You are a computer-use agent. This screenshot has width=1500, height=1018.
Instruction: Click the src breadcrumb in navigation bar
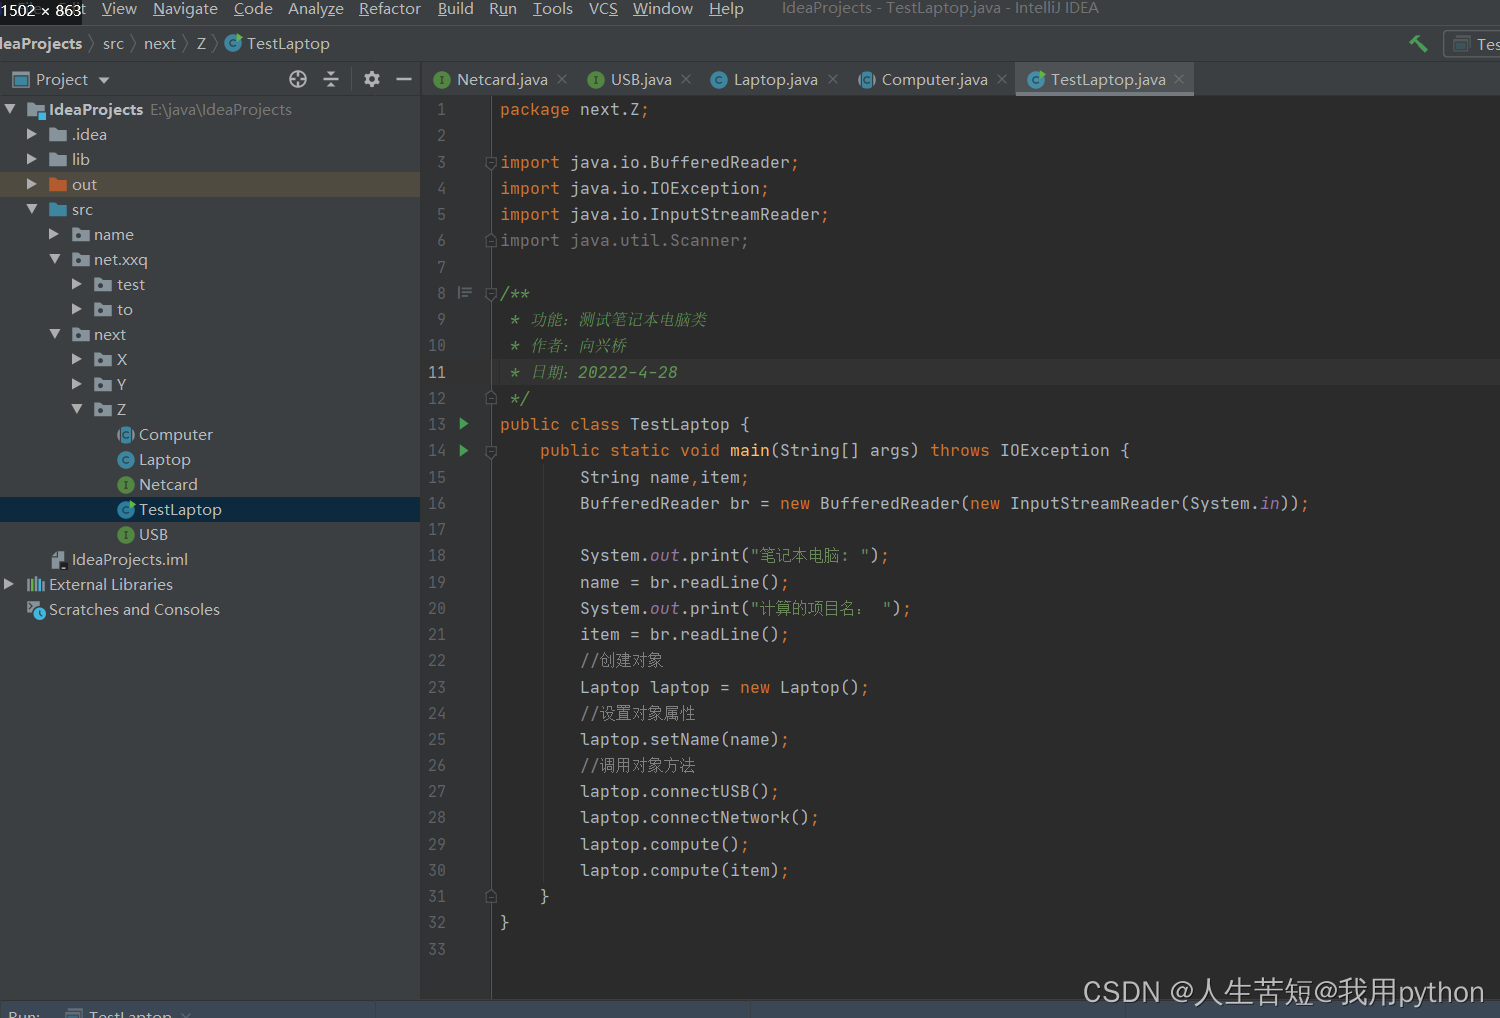[113, 43]
